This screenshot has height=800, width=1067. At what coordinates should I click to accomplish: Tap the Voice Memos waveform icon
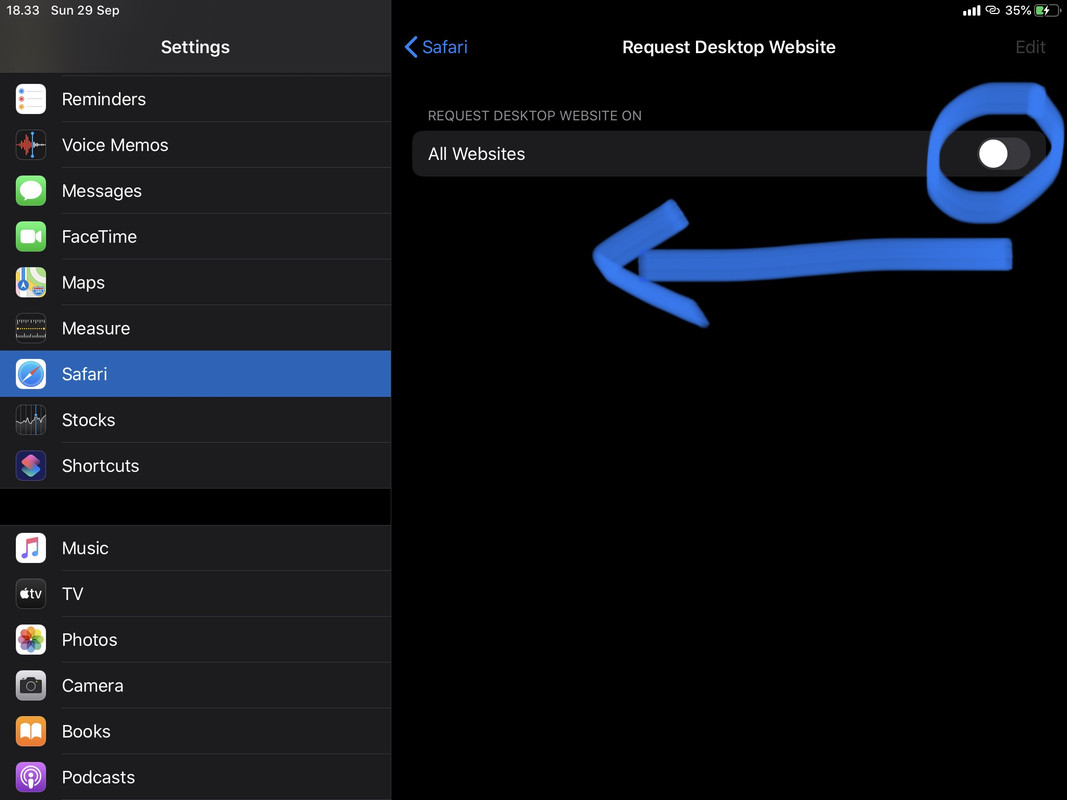click(31, 145)
